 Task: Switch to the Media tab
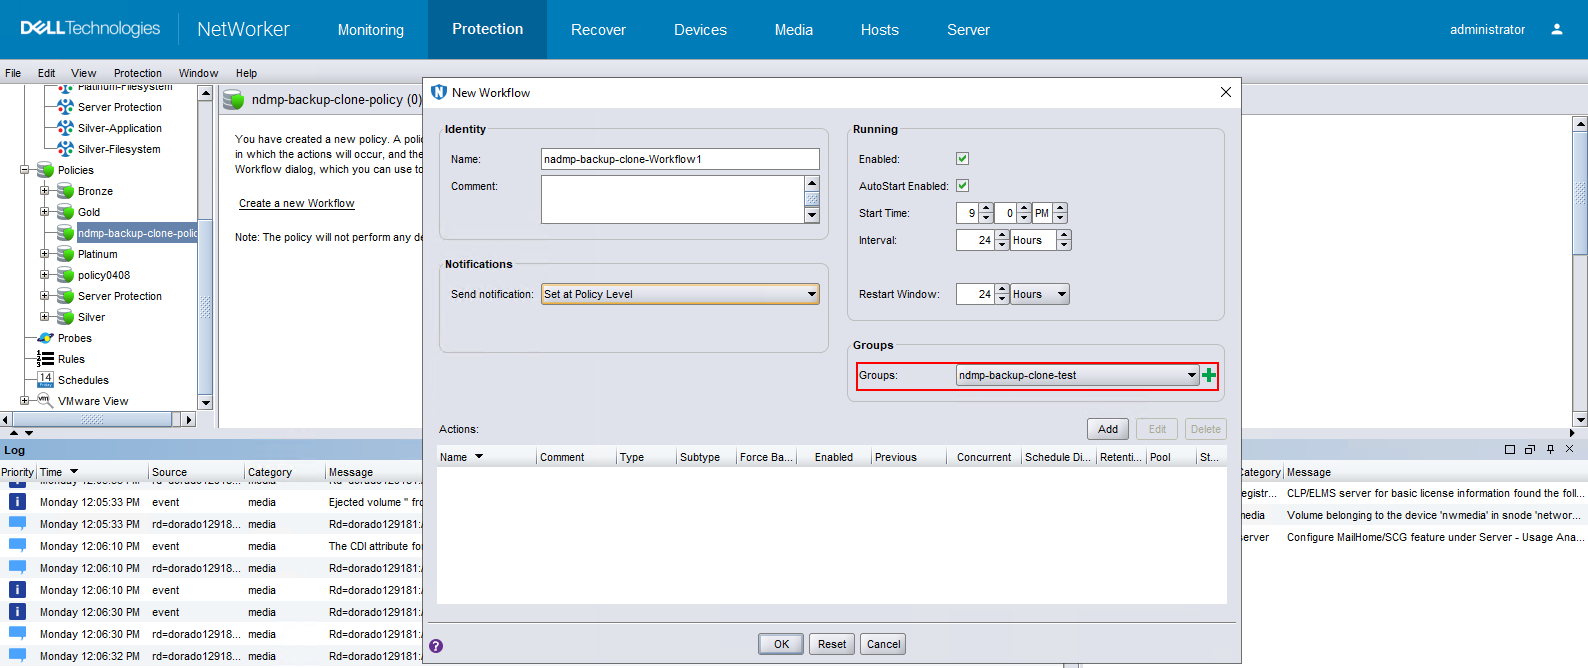coord(794,30)
